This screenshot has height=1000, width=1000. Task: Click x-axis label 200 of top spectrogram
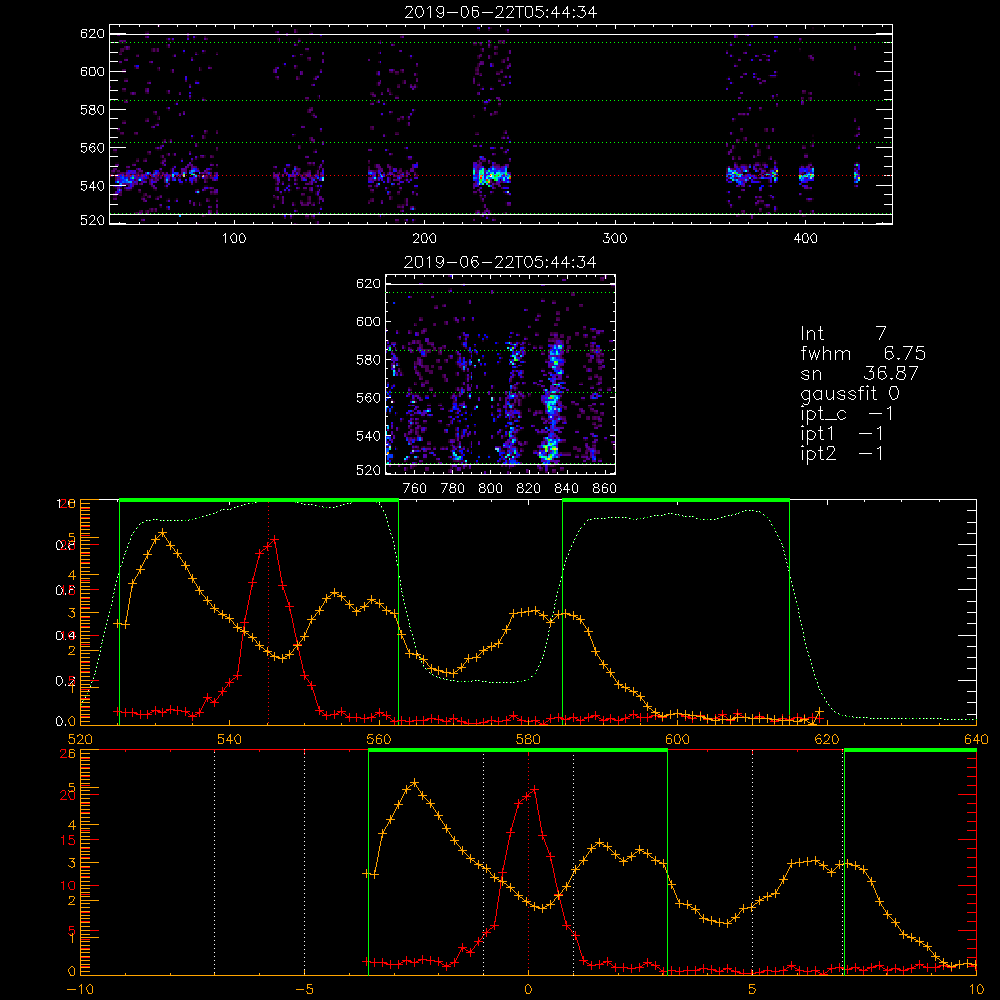424,239
